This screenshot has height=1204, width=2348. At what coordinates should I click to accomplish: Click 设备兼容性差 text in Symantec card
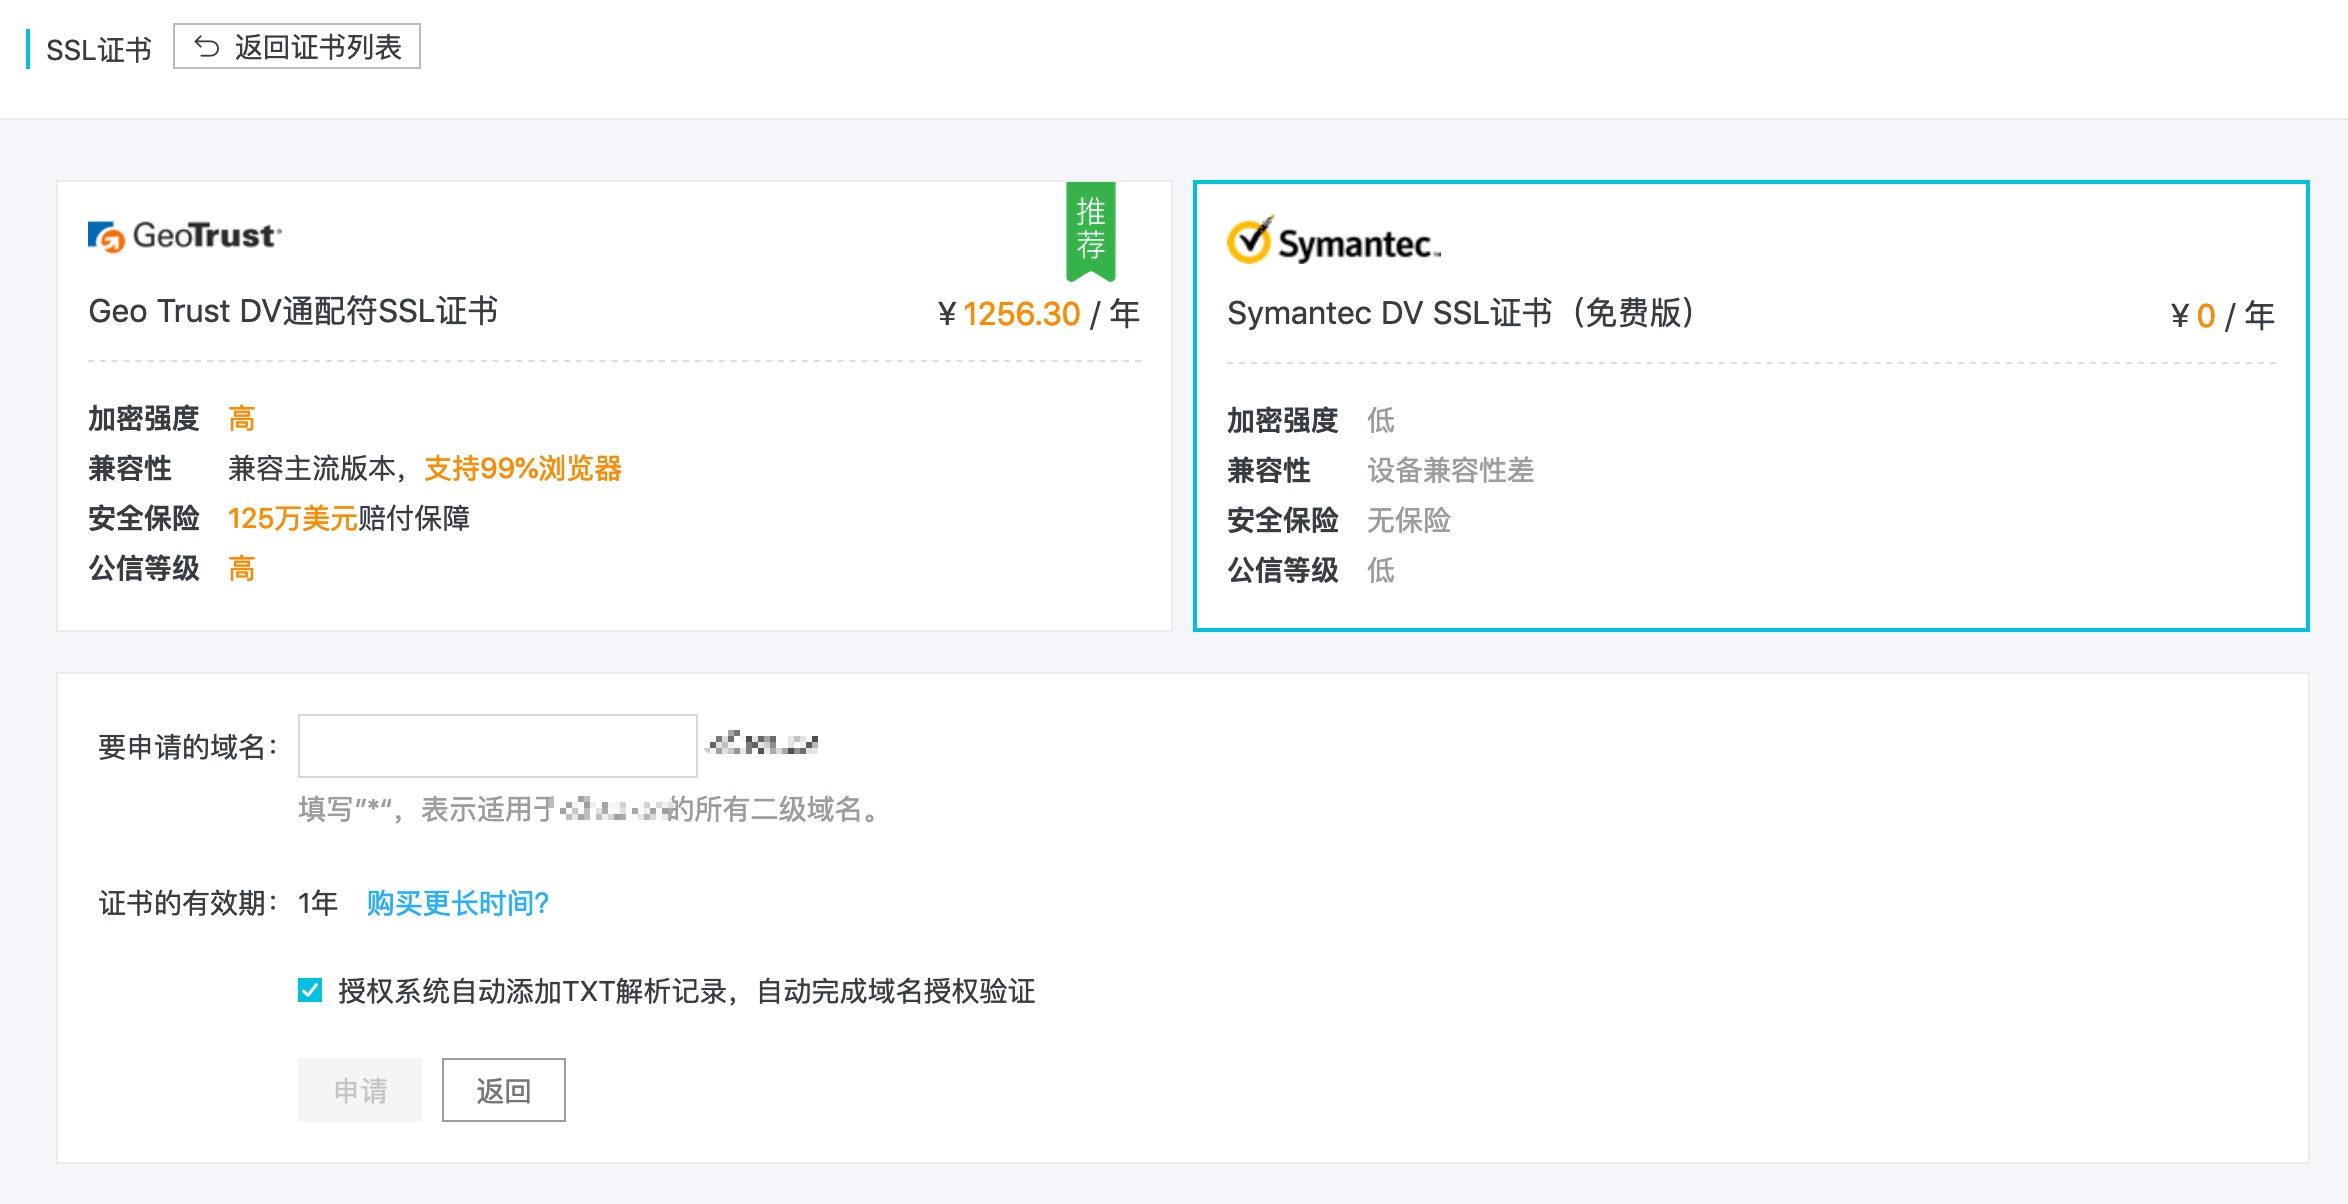pyautogui.click(x=1450, y=470)
